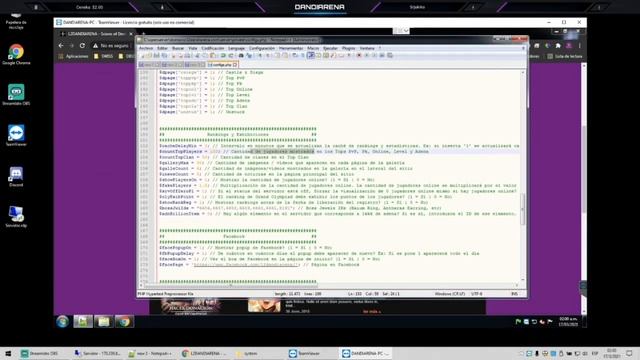Open the Discord desktop shortcut
The height and width of the screenshot is (360, 640).
16,176
